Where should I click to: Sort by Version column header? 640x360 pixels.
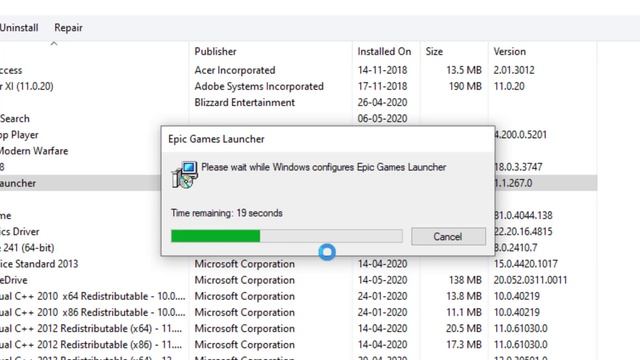point(509,51)
